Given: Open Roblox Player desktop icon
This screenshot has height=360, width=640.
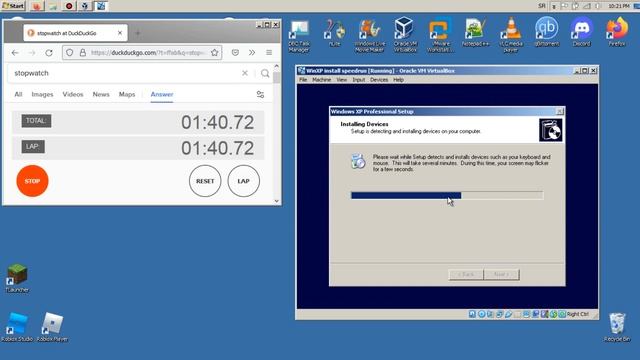Looking at the screenshot, I should point(52,327).
